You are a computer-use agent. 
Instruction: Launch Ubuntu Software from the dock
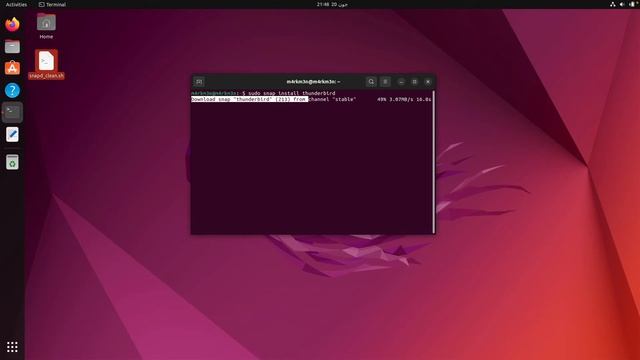(12, 68)
